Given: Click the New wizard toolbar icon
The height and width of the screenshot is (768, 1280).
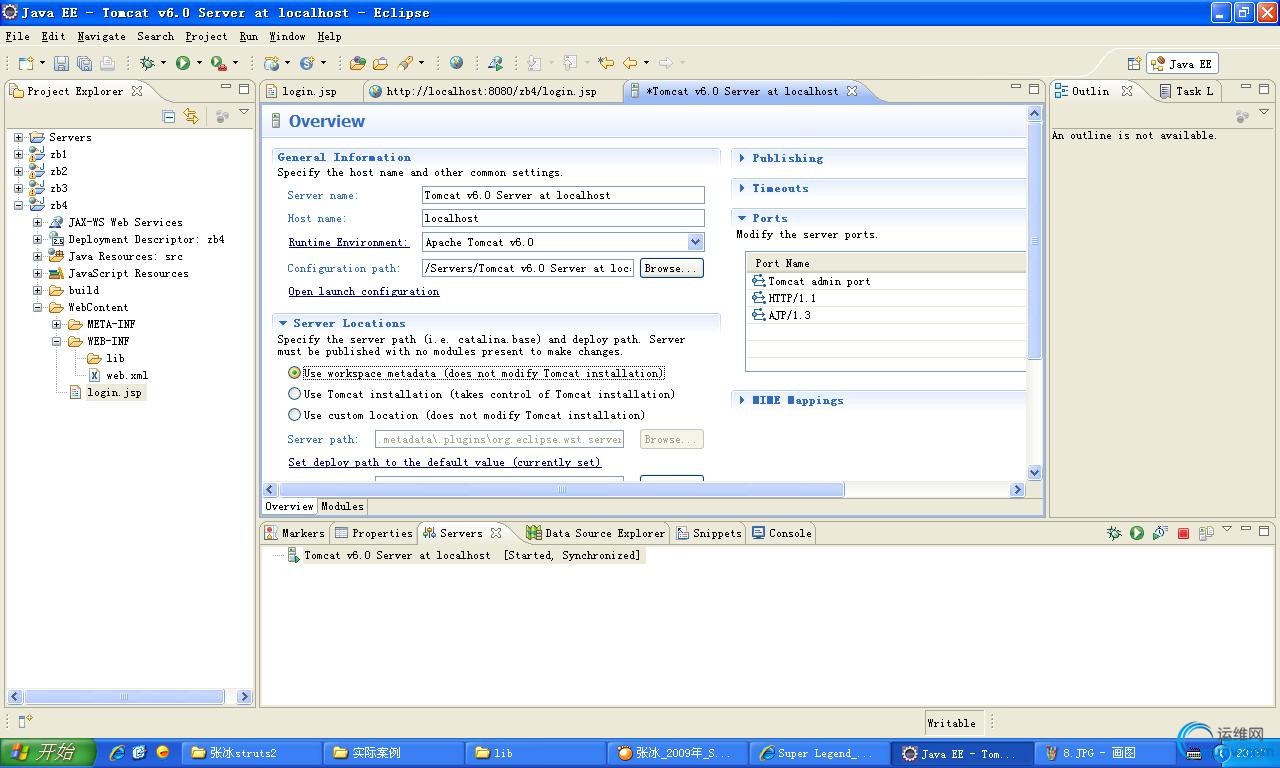Looking at the screenshot, I should (x=25, y=63).
